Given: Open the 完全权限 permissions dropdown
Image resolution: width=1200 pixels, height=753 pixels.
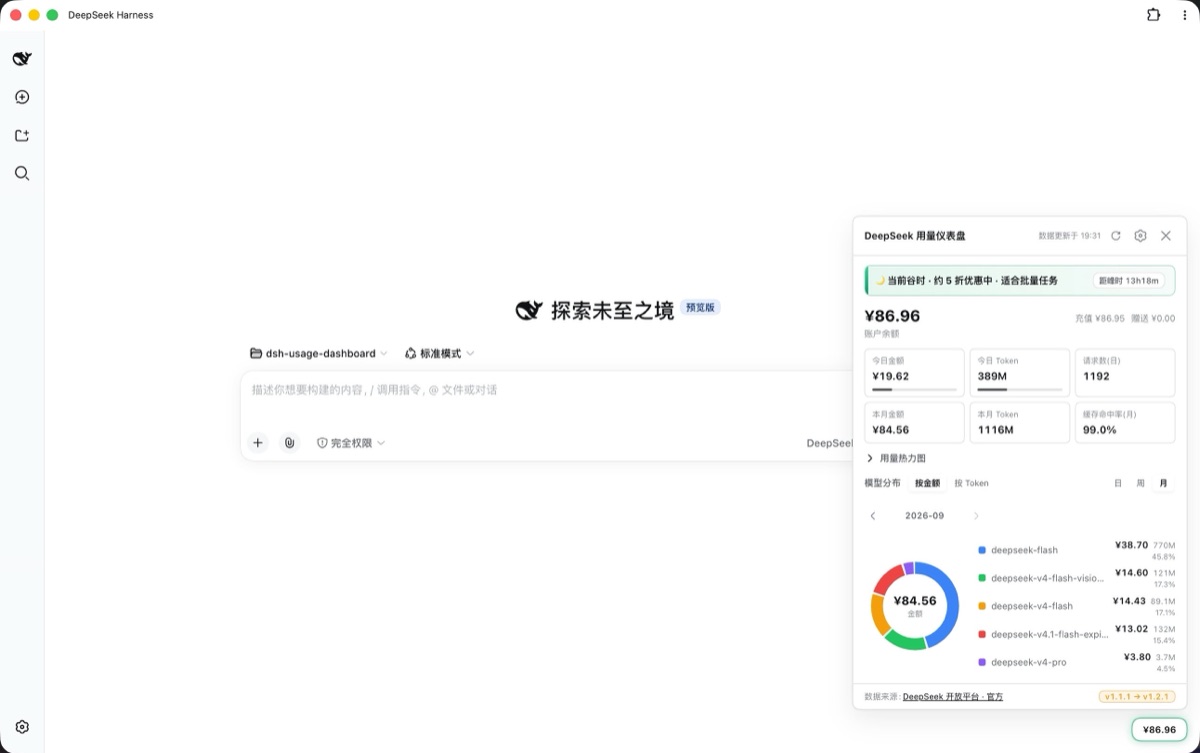Looking at the screenshot, I should [351, 442].
